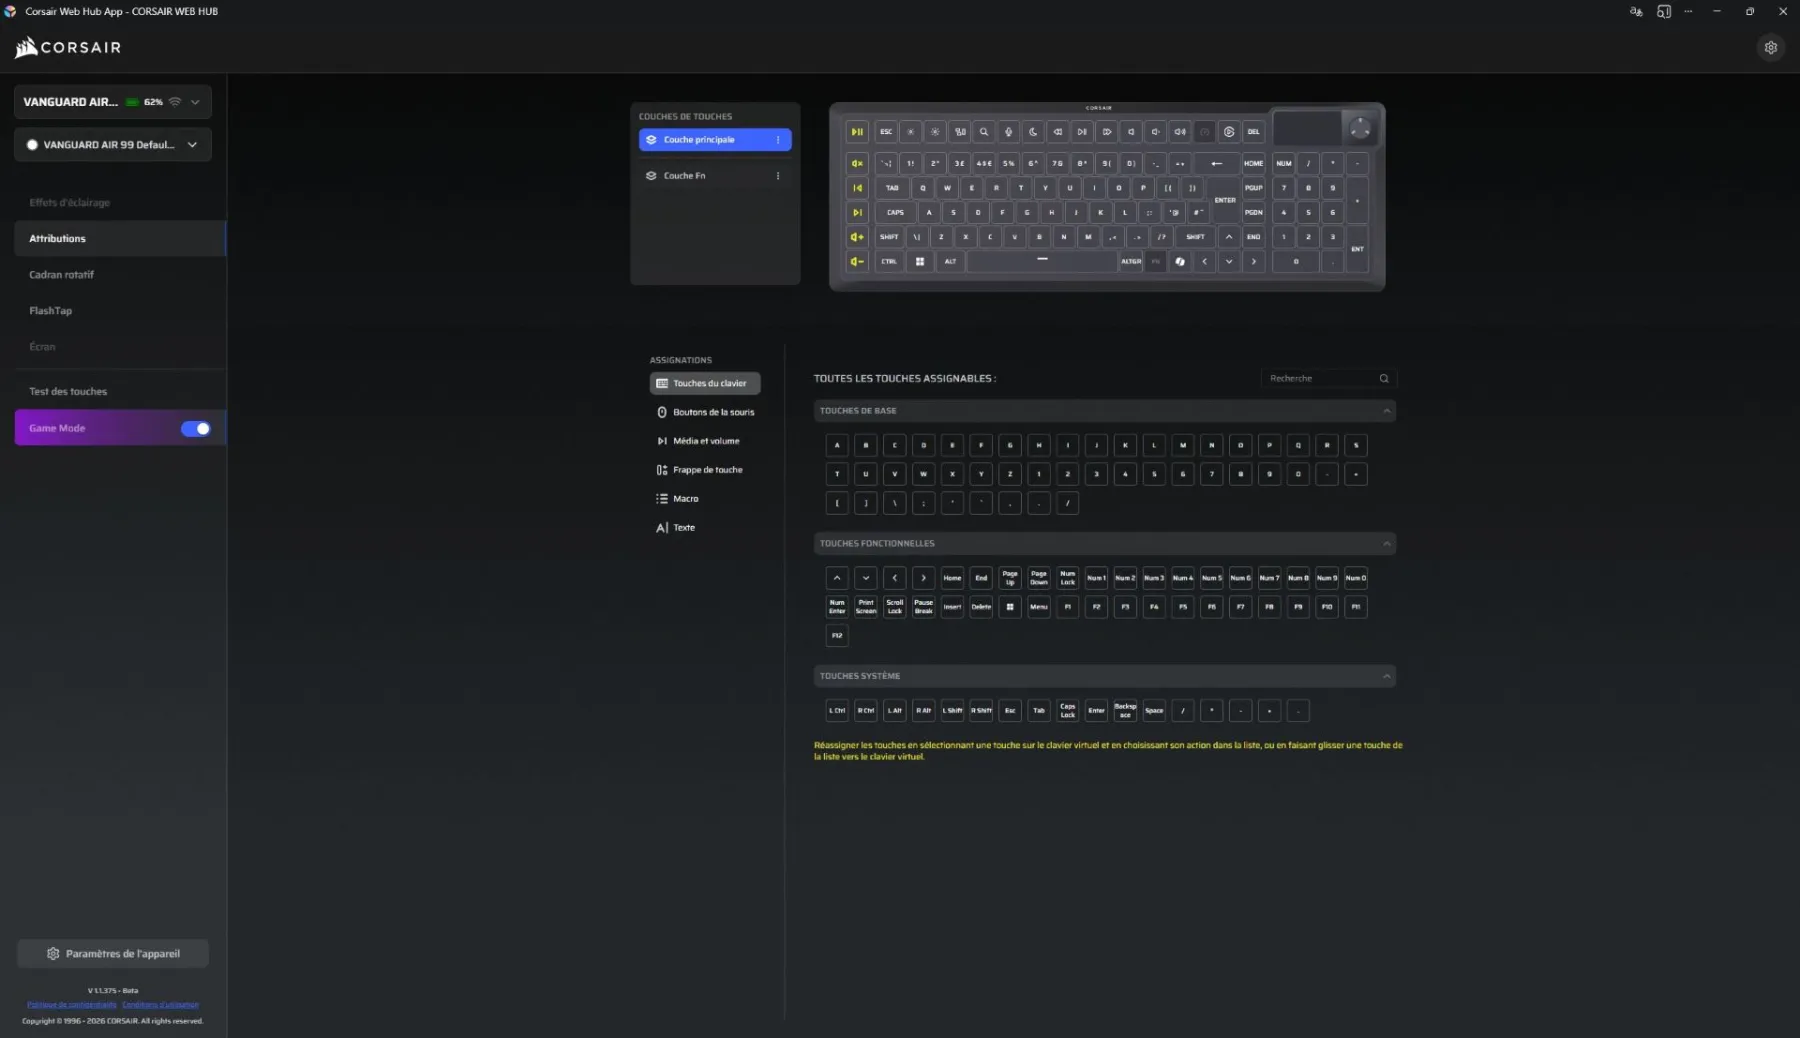Expand the VANGUARD AIR 99 Default profile dropdown
The height and width of the screenshot is (1038, 1800).
(192, 144)
